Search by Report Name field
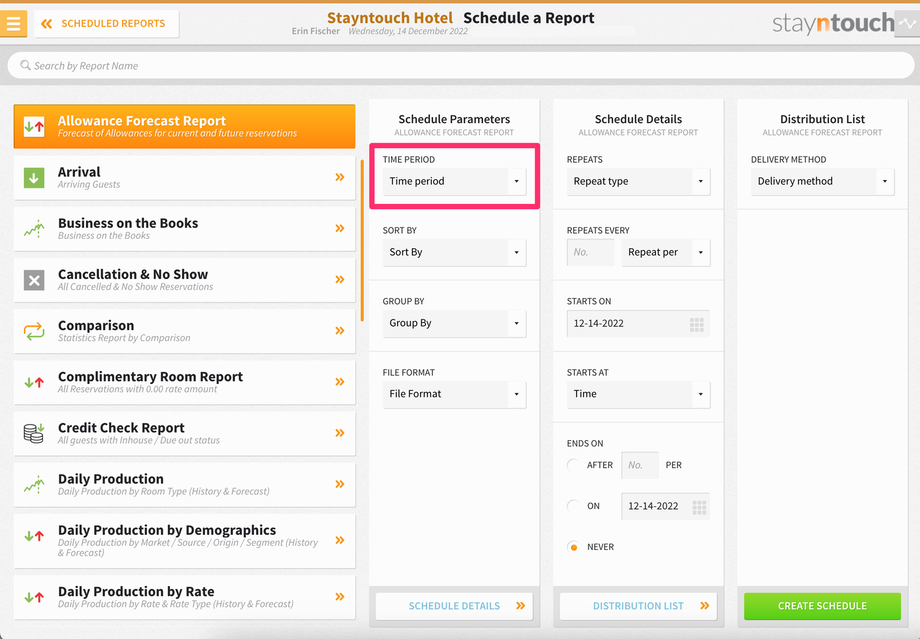Screen dimensions: 920x639 [x=461, y=66]
